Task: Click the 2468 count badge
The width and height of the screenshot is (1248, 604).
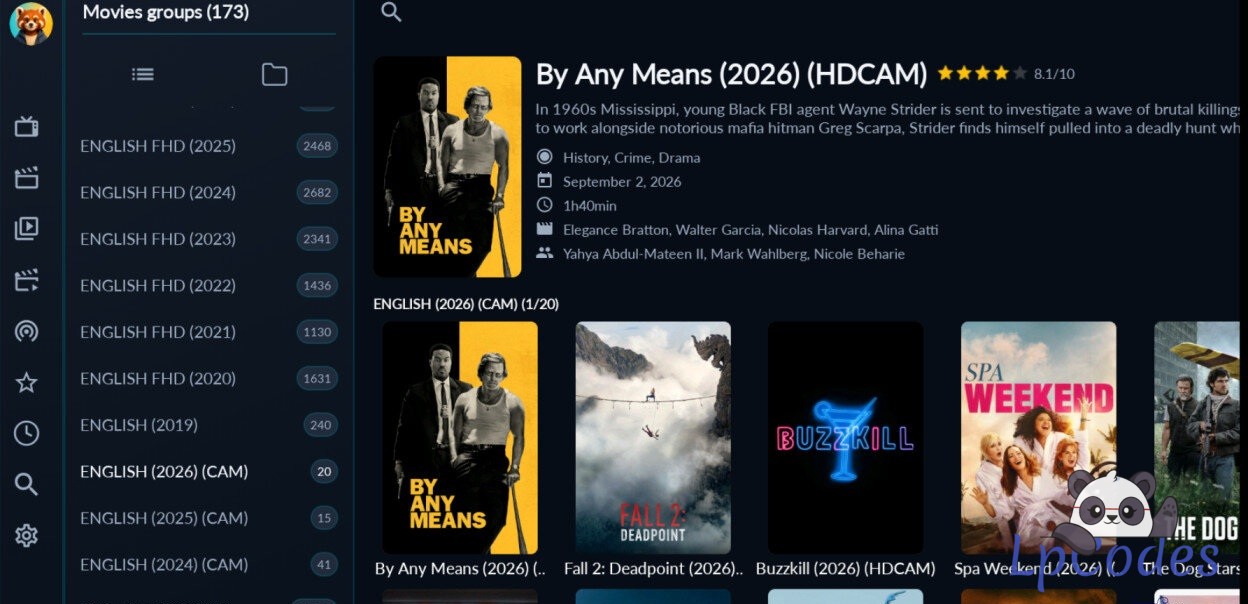Action: [317, 146]
